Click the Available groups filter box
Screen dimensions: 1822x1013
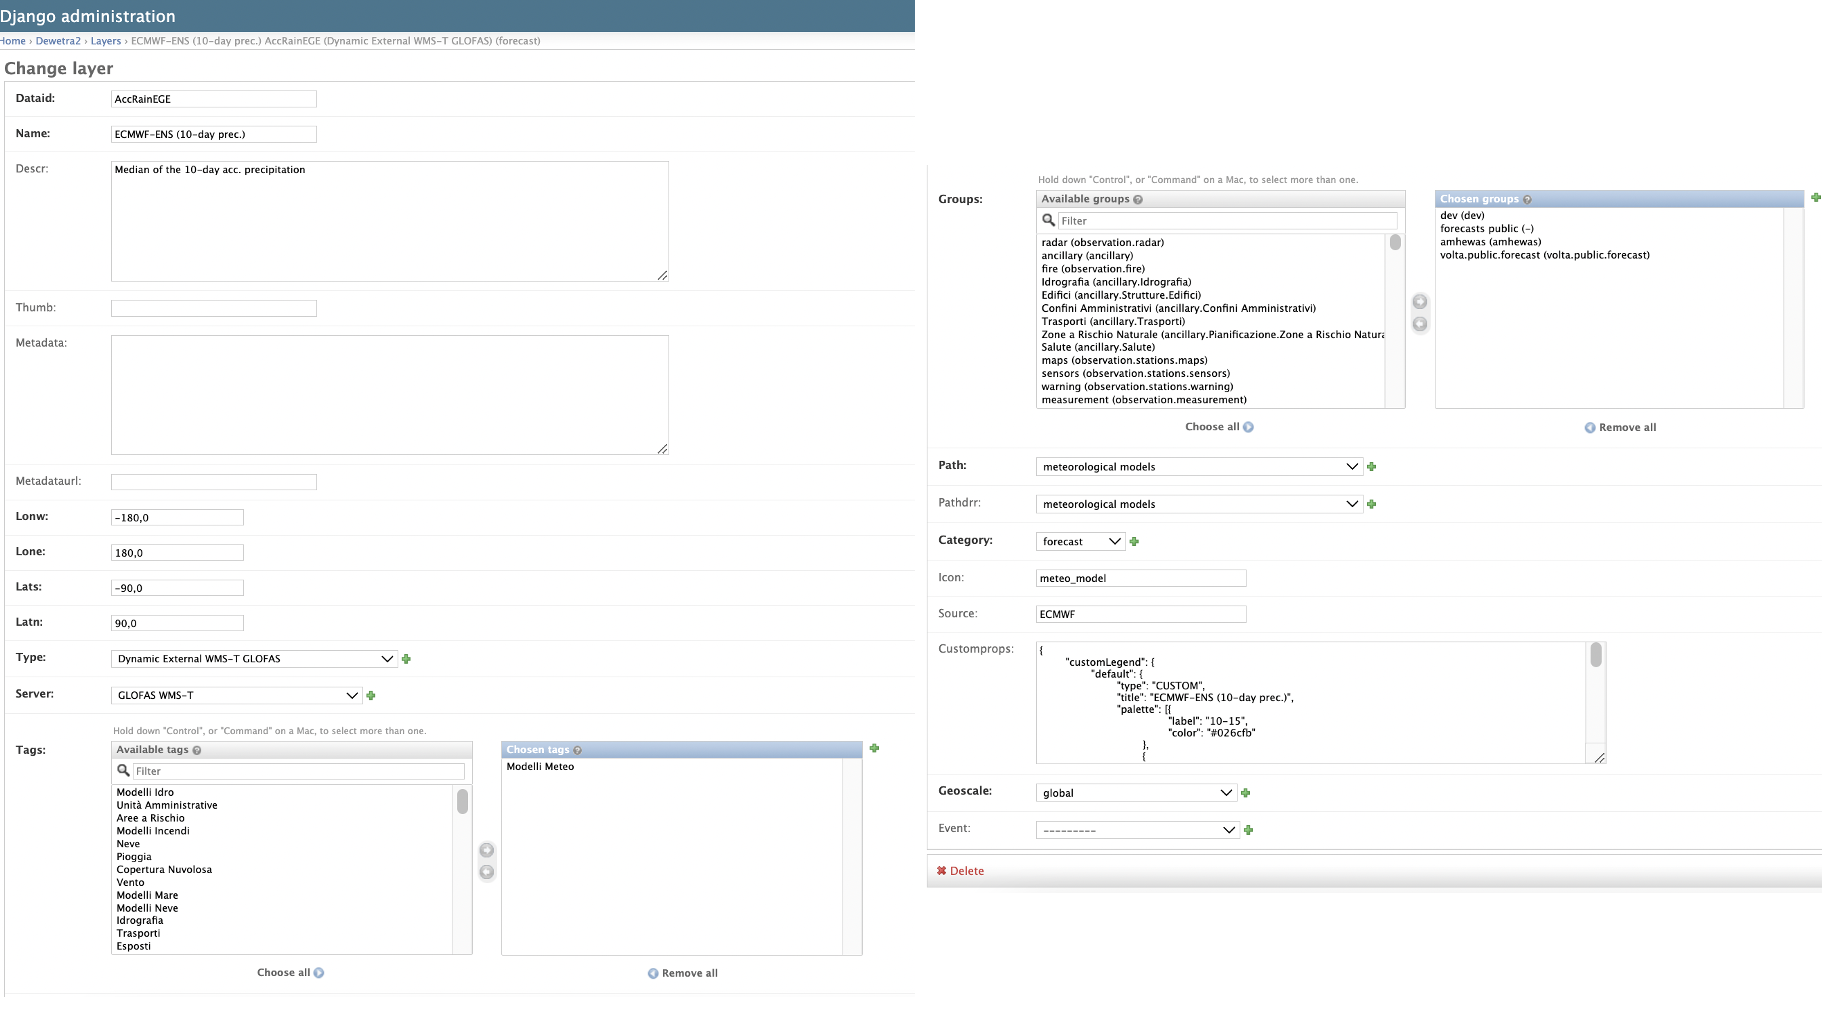(x=1228, y=221)
